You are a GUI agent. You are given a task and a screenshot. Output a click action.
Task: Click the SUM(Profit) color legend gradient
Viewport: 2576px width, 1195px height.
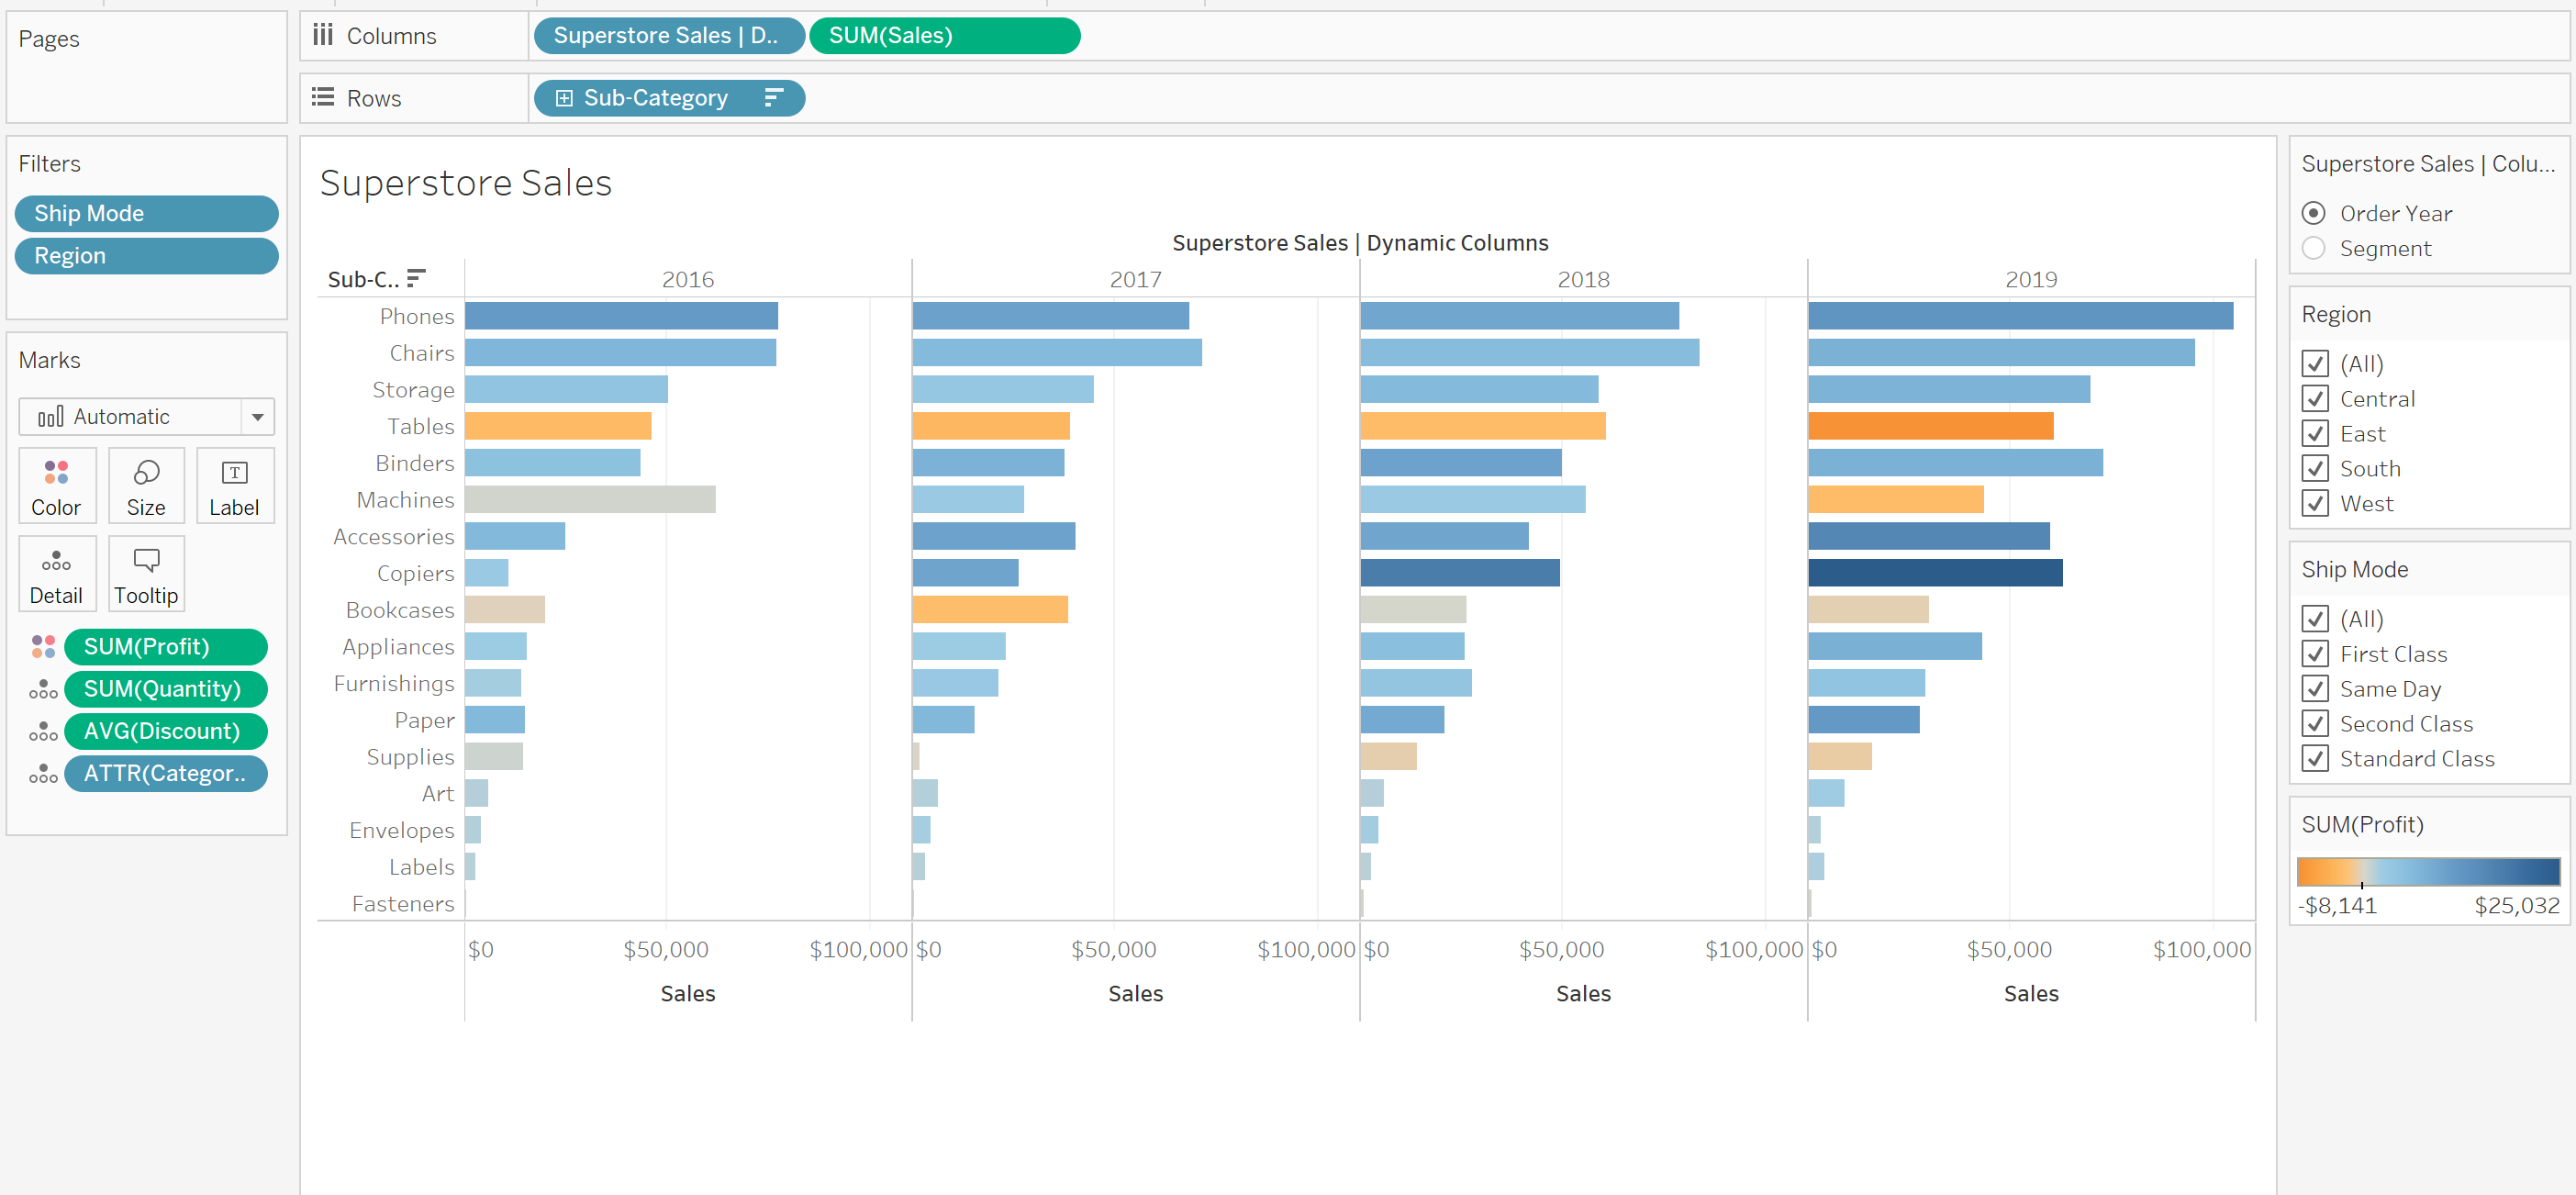[x=2427, y=872]
